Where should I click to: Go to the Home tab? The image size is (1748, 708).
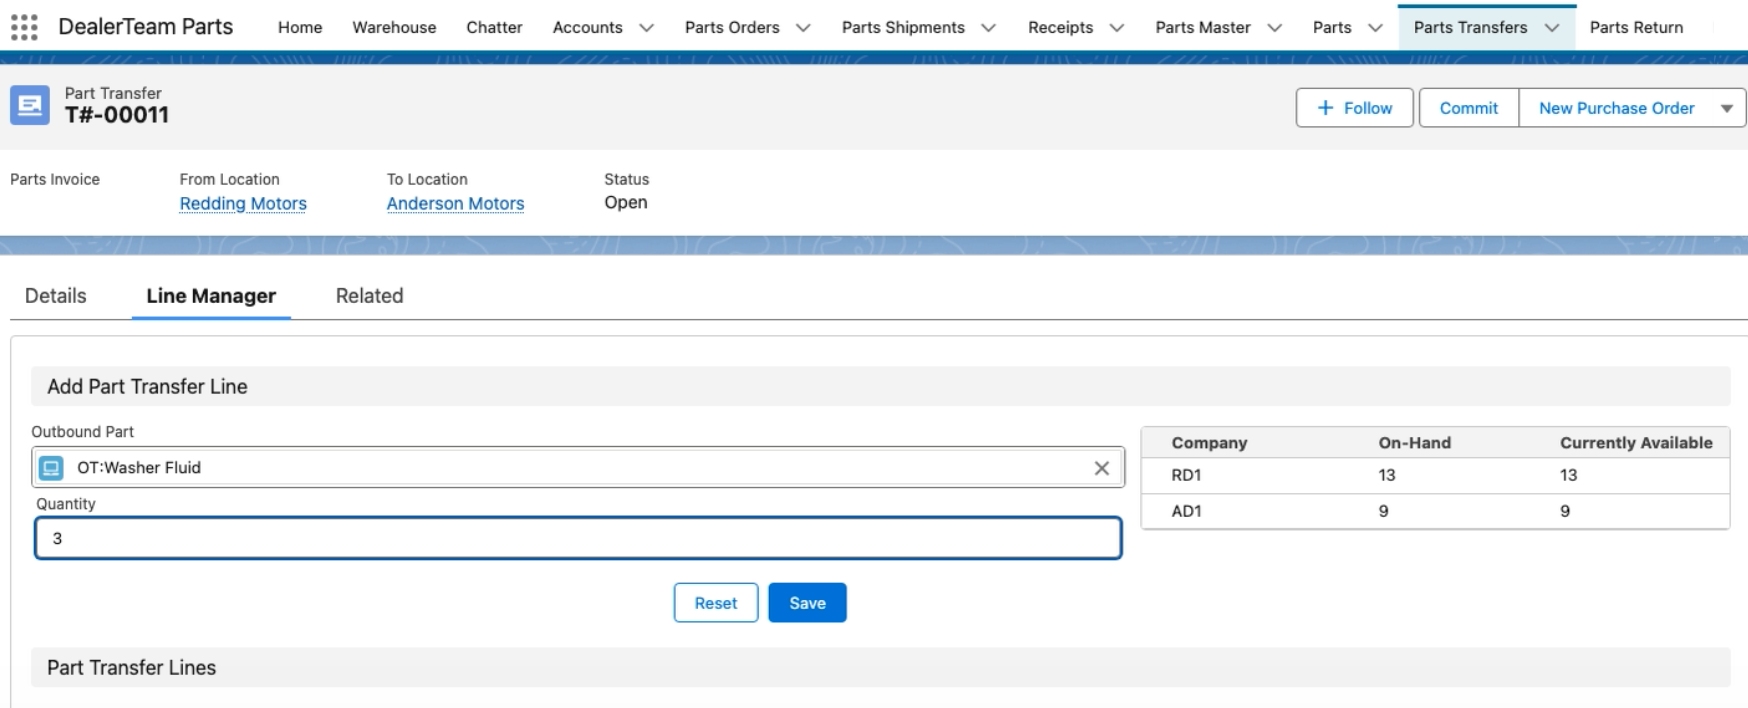[300, 27]
